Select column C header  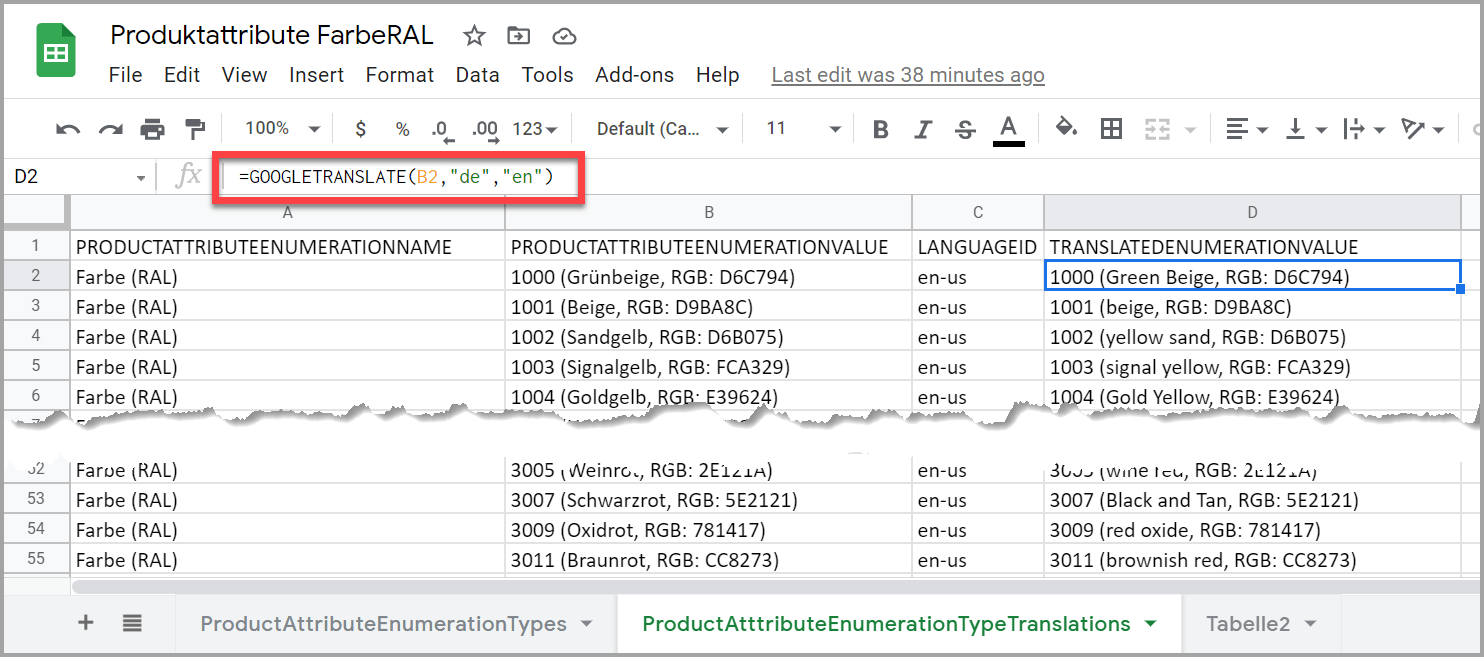[x=978, y=212]
